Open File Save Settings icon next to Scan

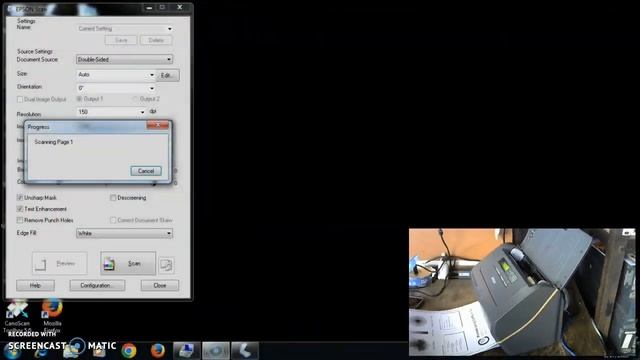tap(166, 265)
